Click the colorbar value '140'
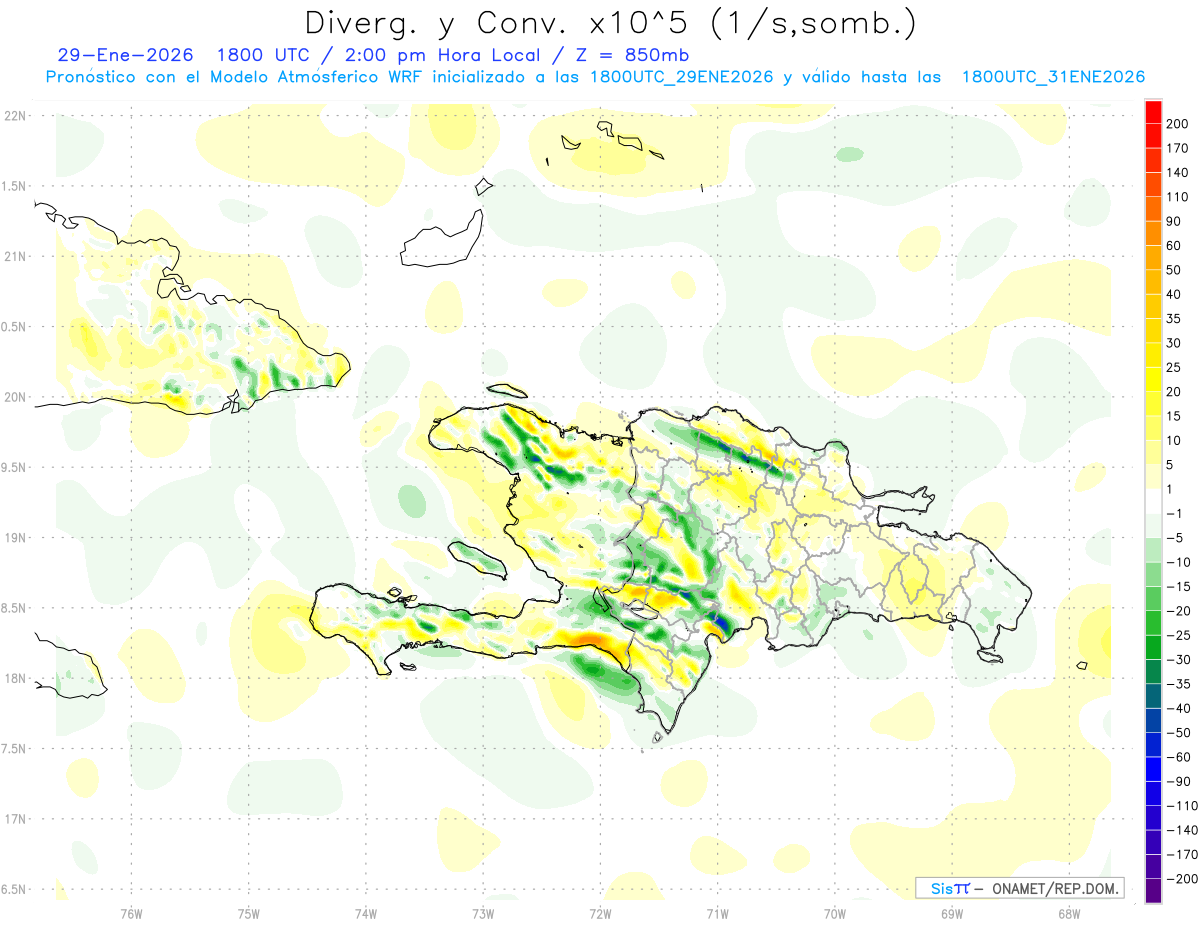The width and height of the screenshot is (1200, 927). pos(1179,173)
